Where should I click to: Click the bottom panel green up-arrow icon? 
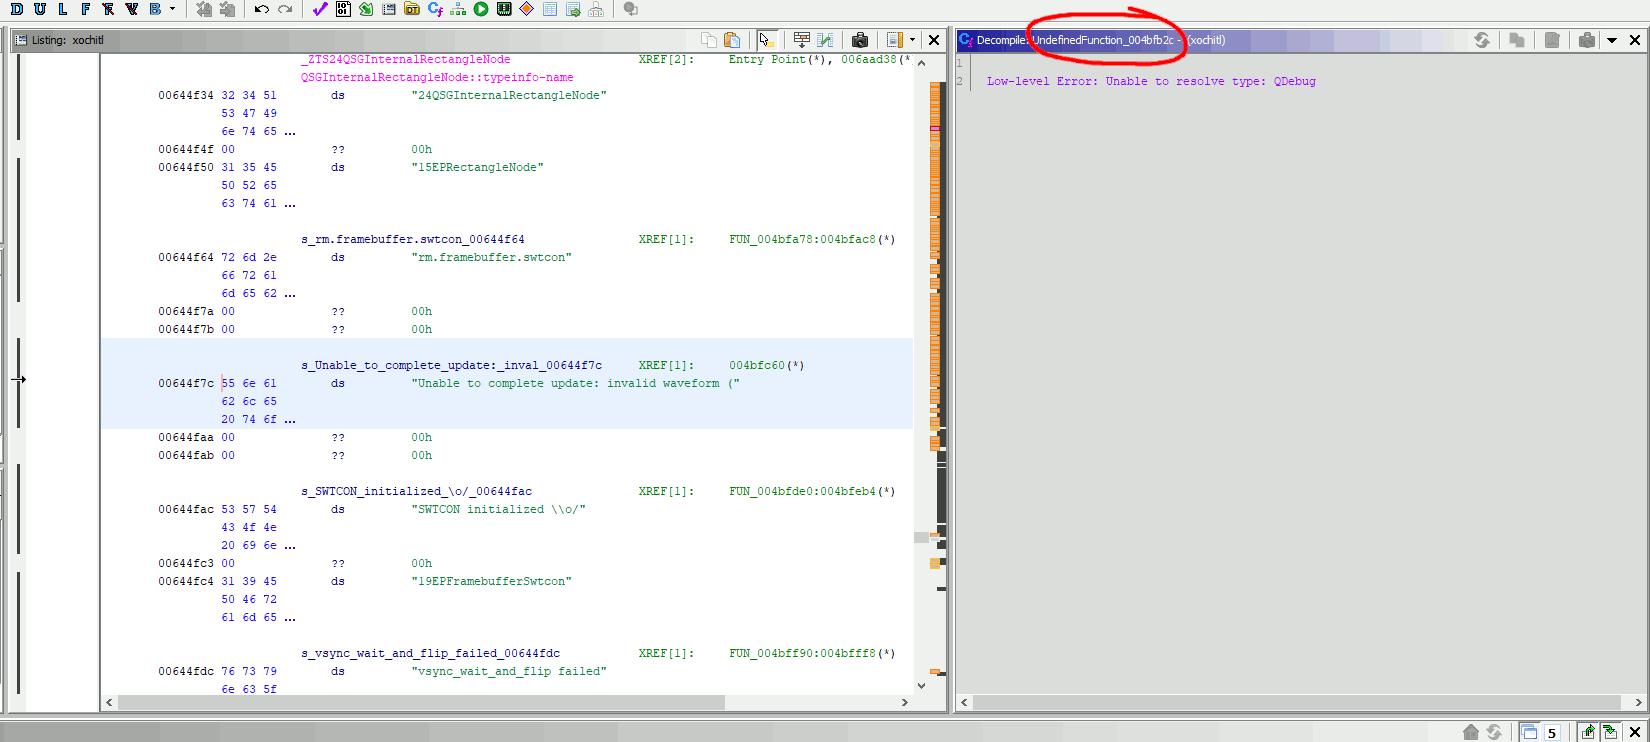tap(1588, 732)
